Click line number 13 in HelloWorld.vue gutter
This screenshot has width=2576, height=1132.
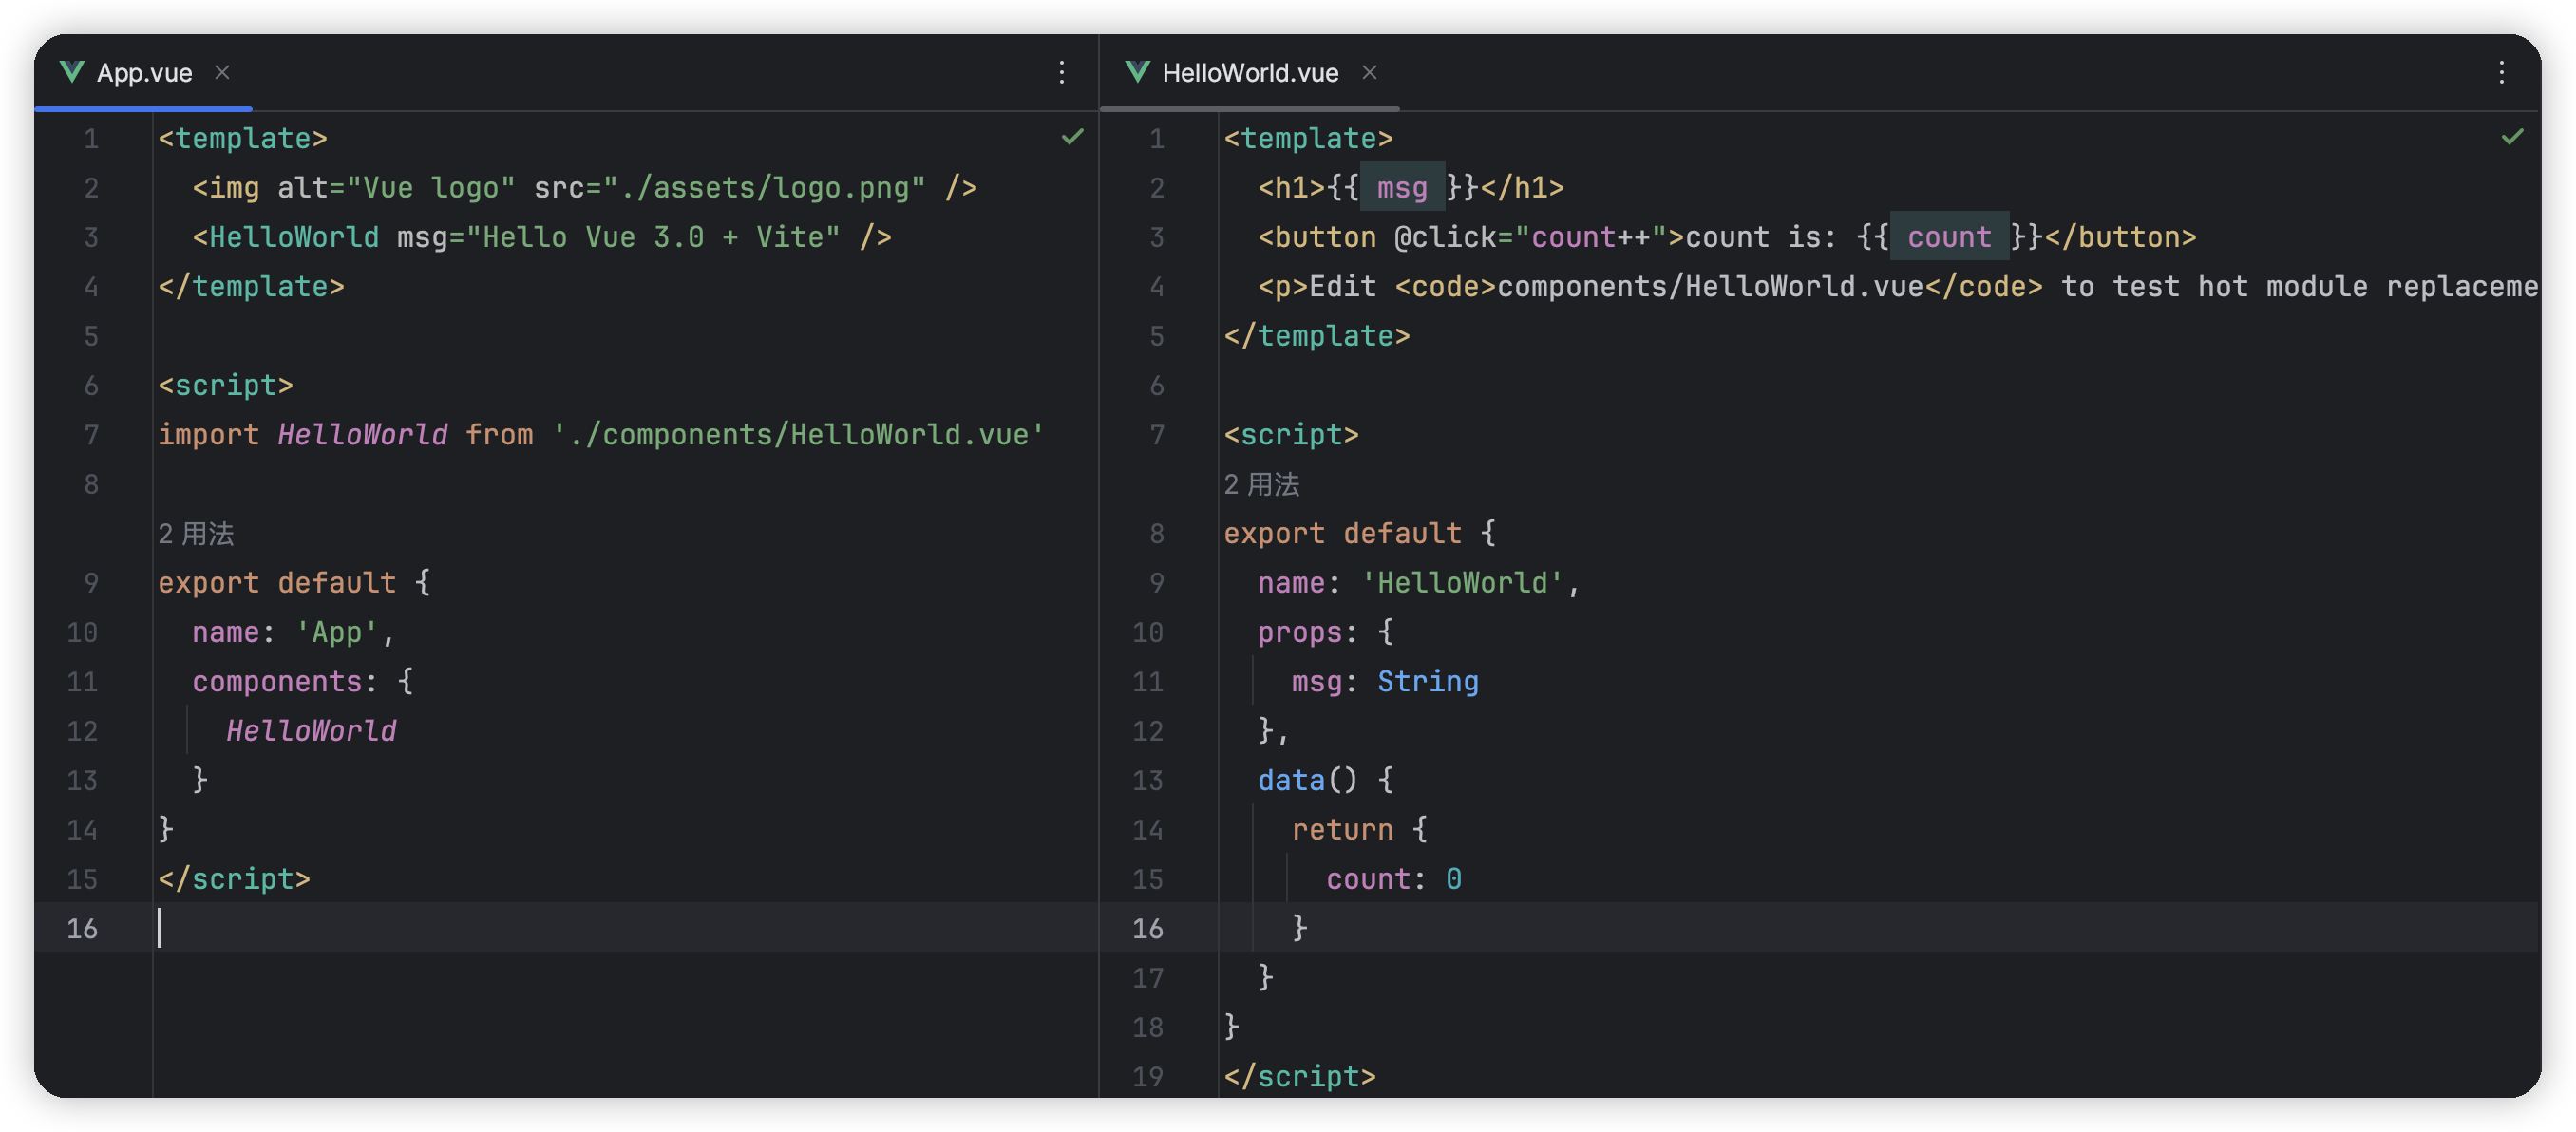tap(1147, 780)
